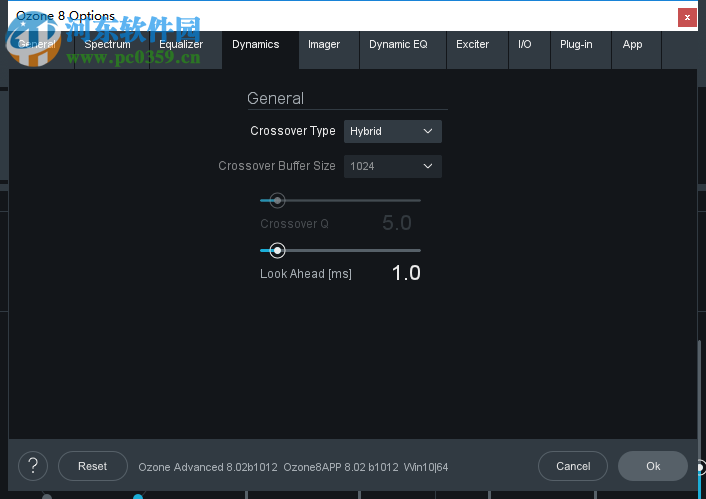The width and height of the screenshot is (706, 499).
Task: Open the Imager tab
Action: [x=329, y=50]
